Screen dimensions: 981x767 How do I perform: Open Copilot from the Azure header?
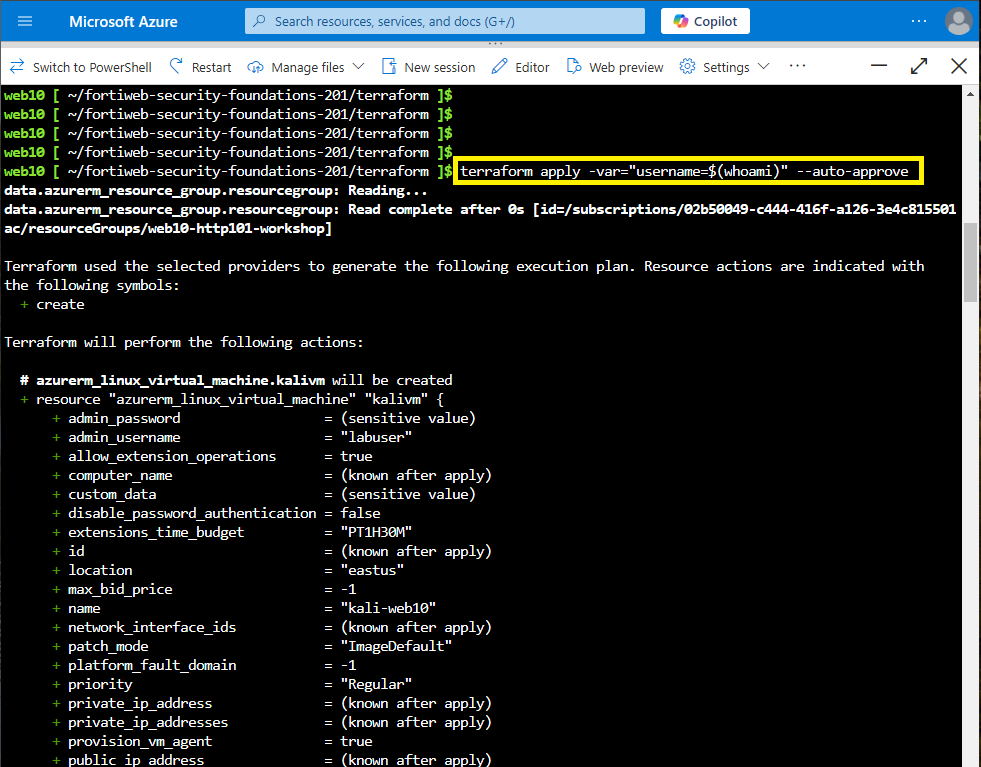tap(705, 21)
